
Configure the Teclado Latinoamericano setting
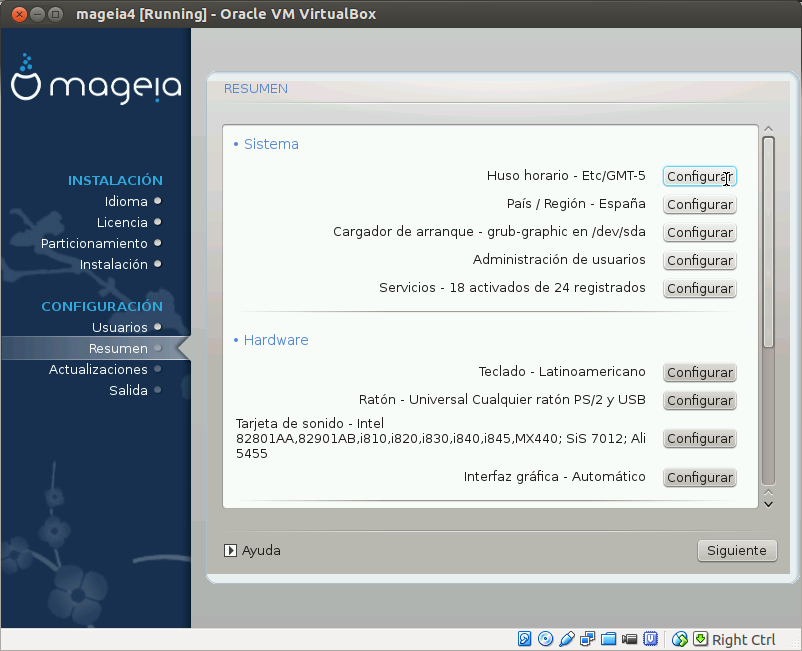point(699,372)
